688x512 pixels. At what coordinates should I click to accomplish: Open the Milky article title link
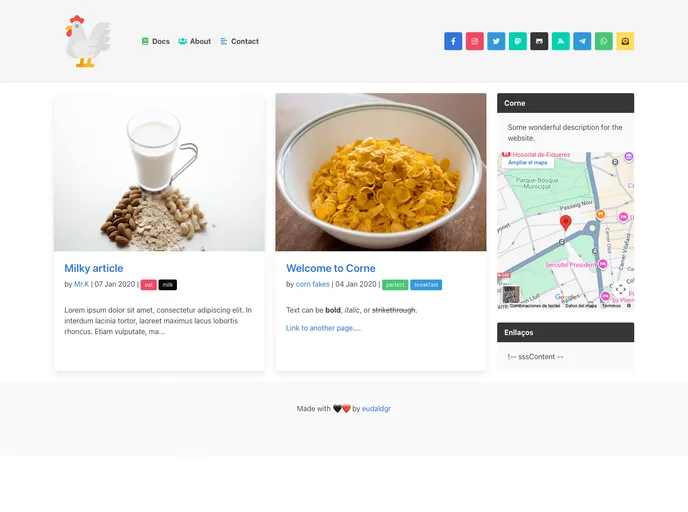coord(93,268)
